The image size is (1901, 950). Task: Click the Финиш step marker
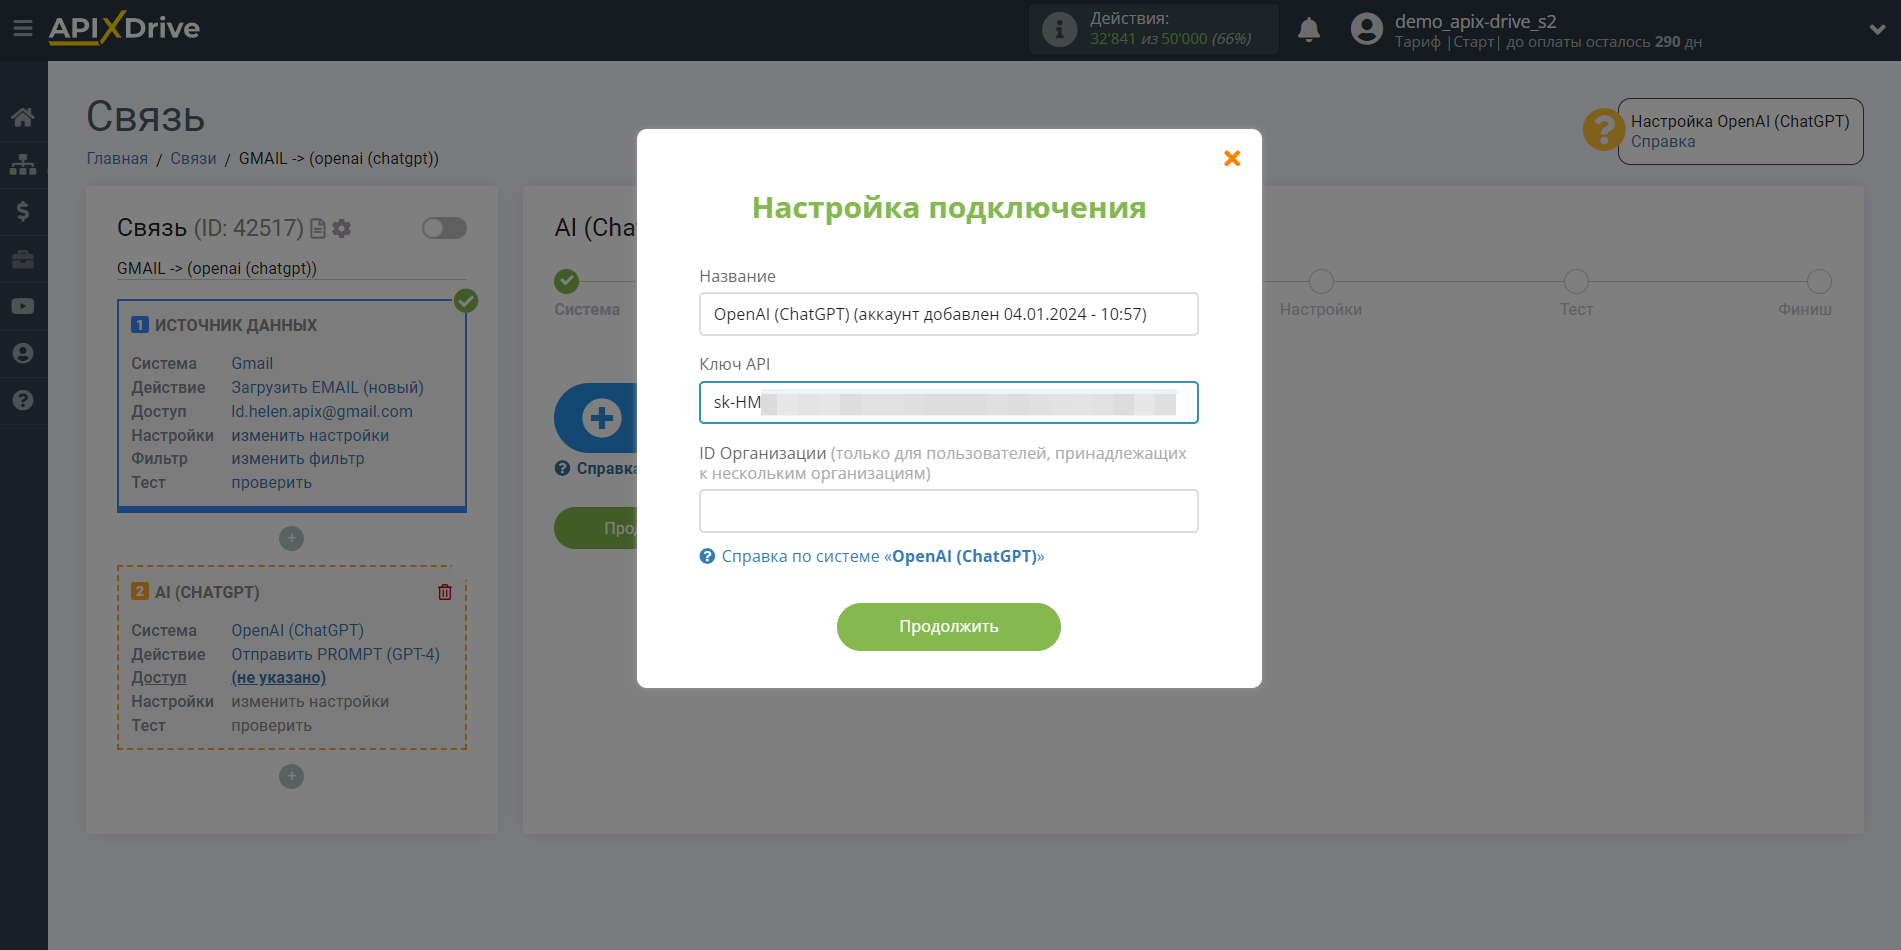[x=1819, y=281]
